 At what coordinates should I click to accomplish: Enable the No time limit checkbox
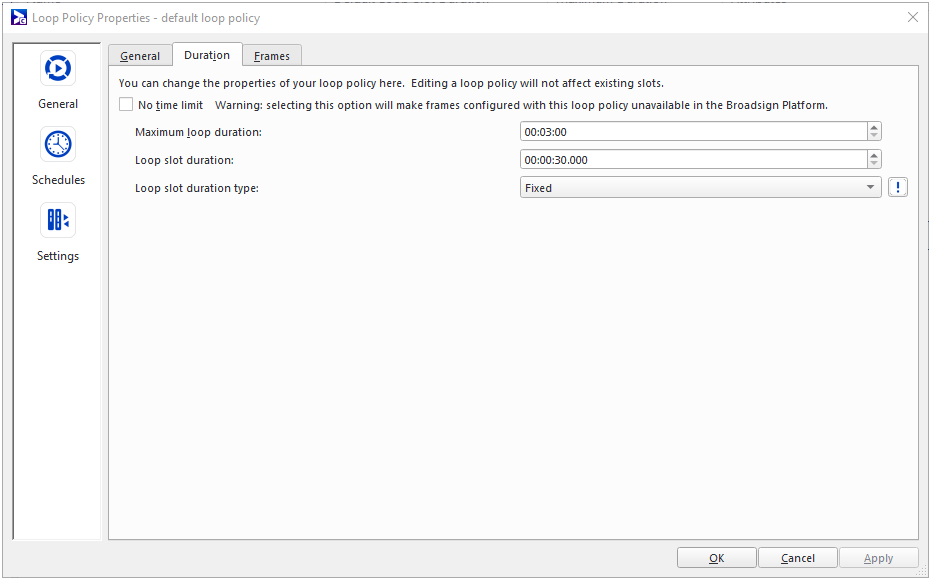[x=126, y=104]
